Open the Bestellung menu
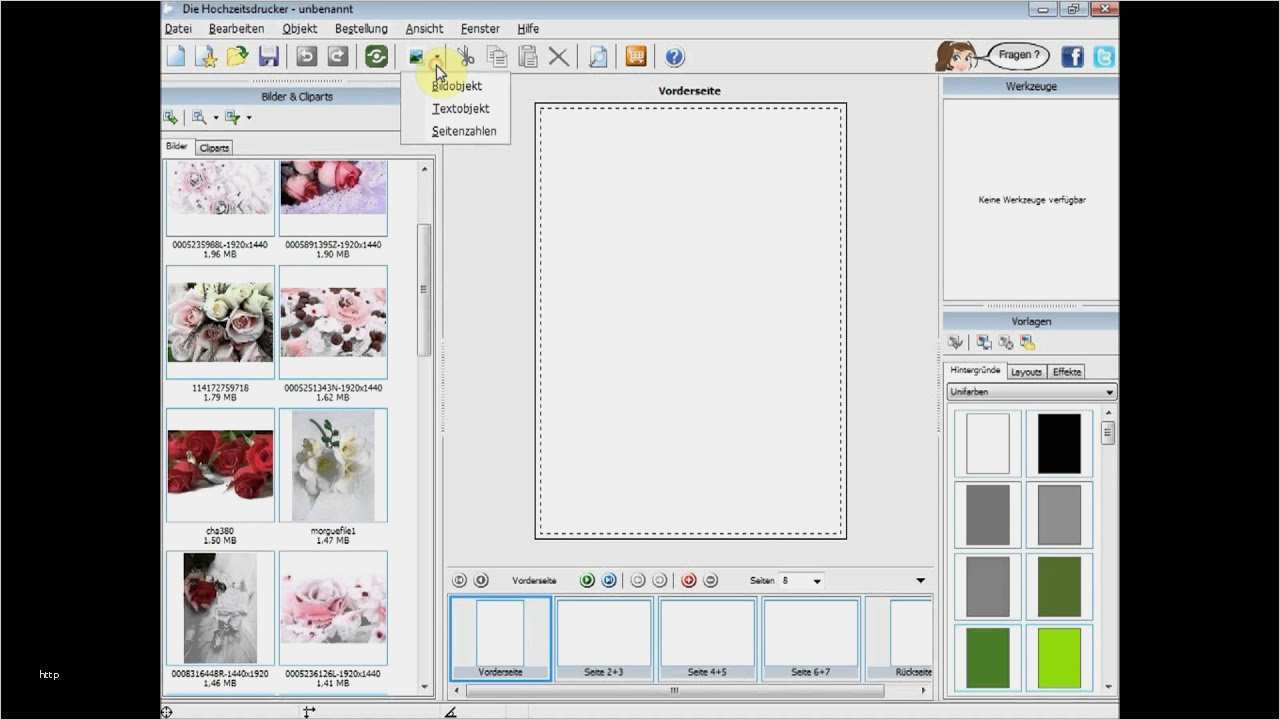Screen dimensions: 1280x720 click(361, 29)
